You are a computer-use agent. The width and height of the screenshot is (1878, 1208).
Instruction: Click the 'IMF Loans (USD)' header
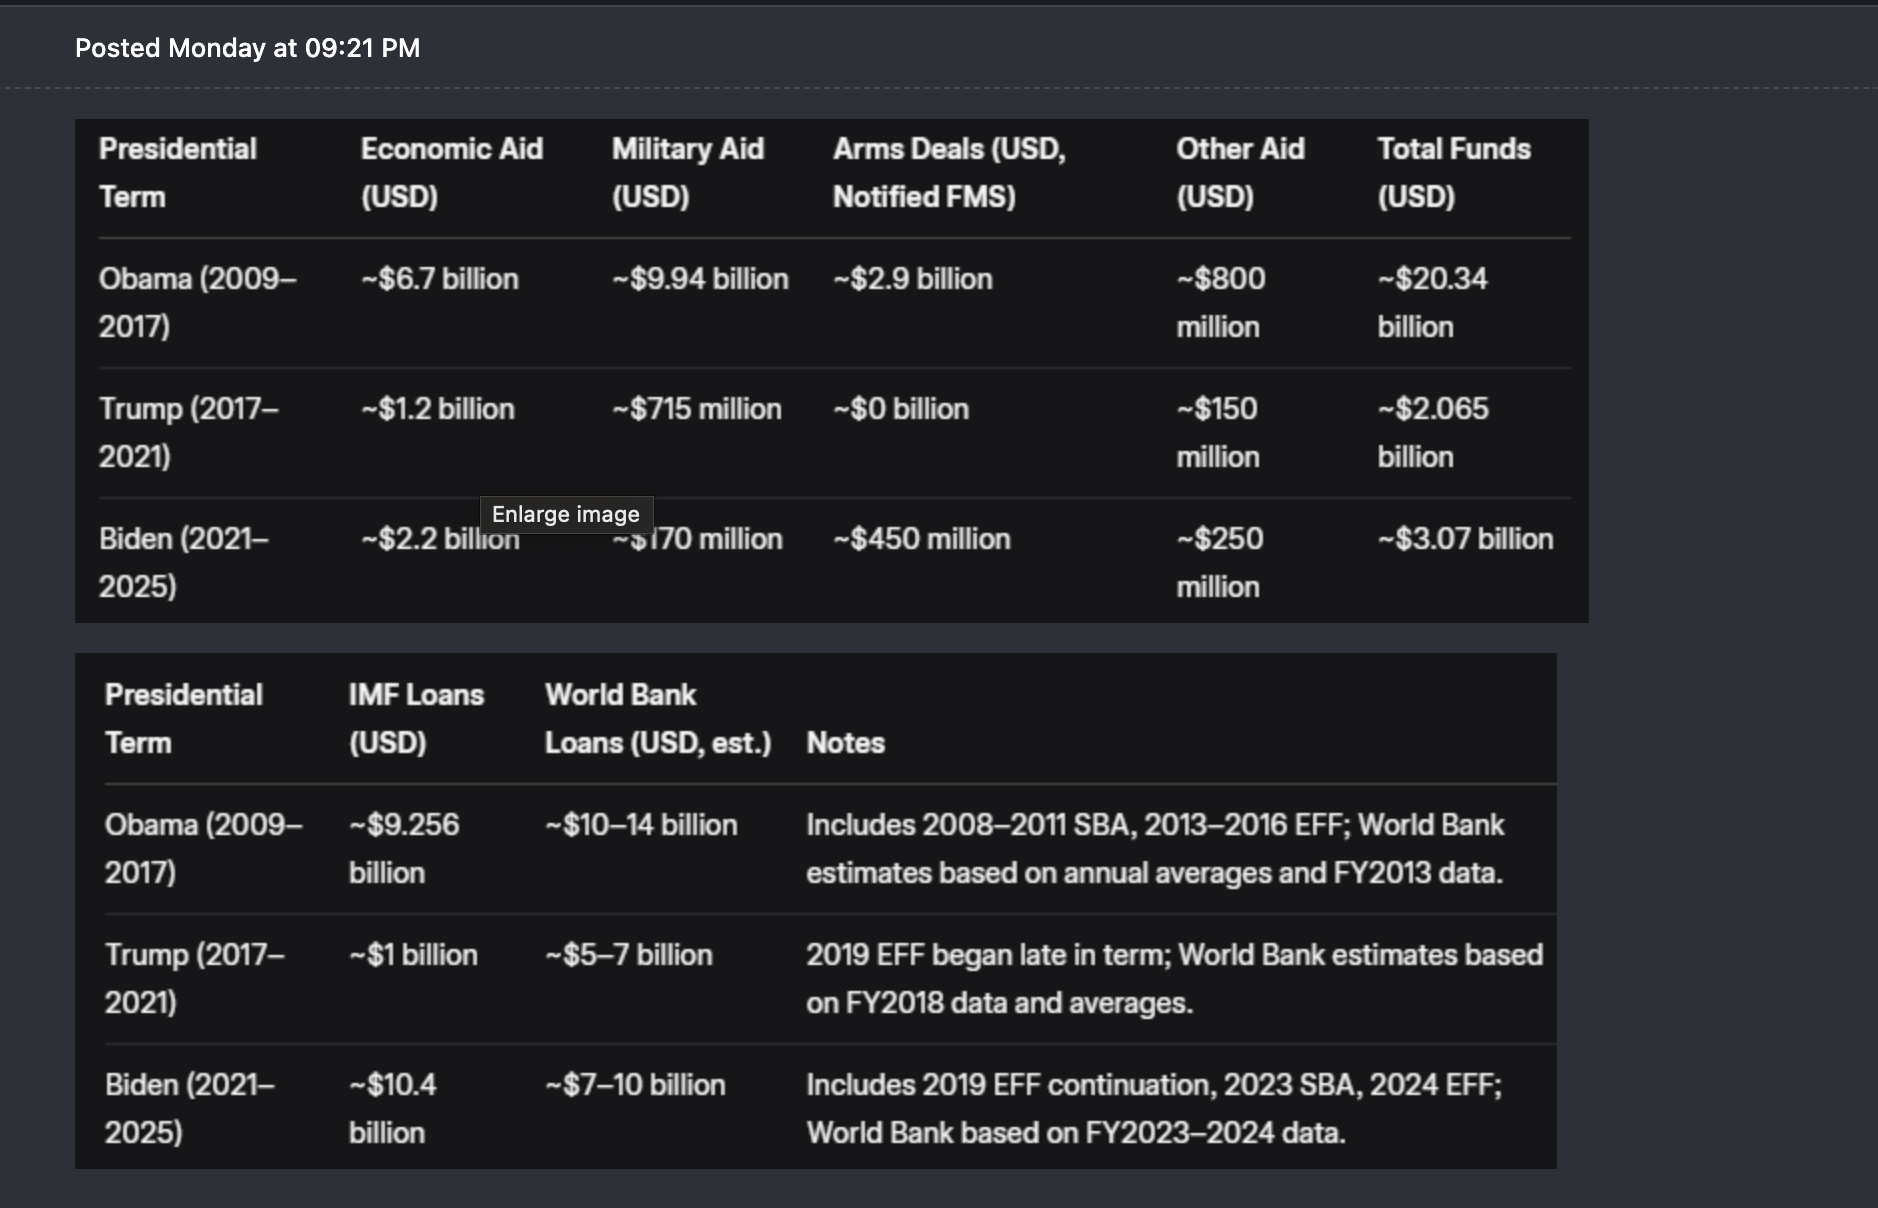[x=416, y=719]
